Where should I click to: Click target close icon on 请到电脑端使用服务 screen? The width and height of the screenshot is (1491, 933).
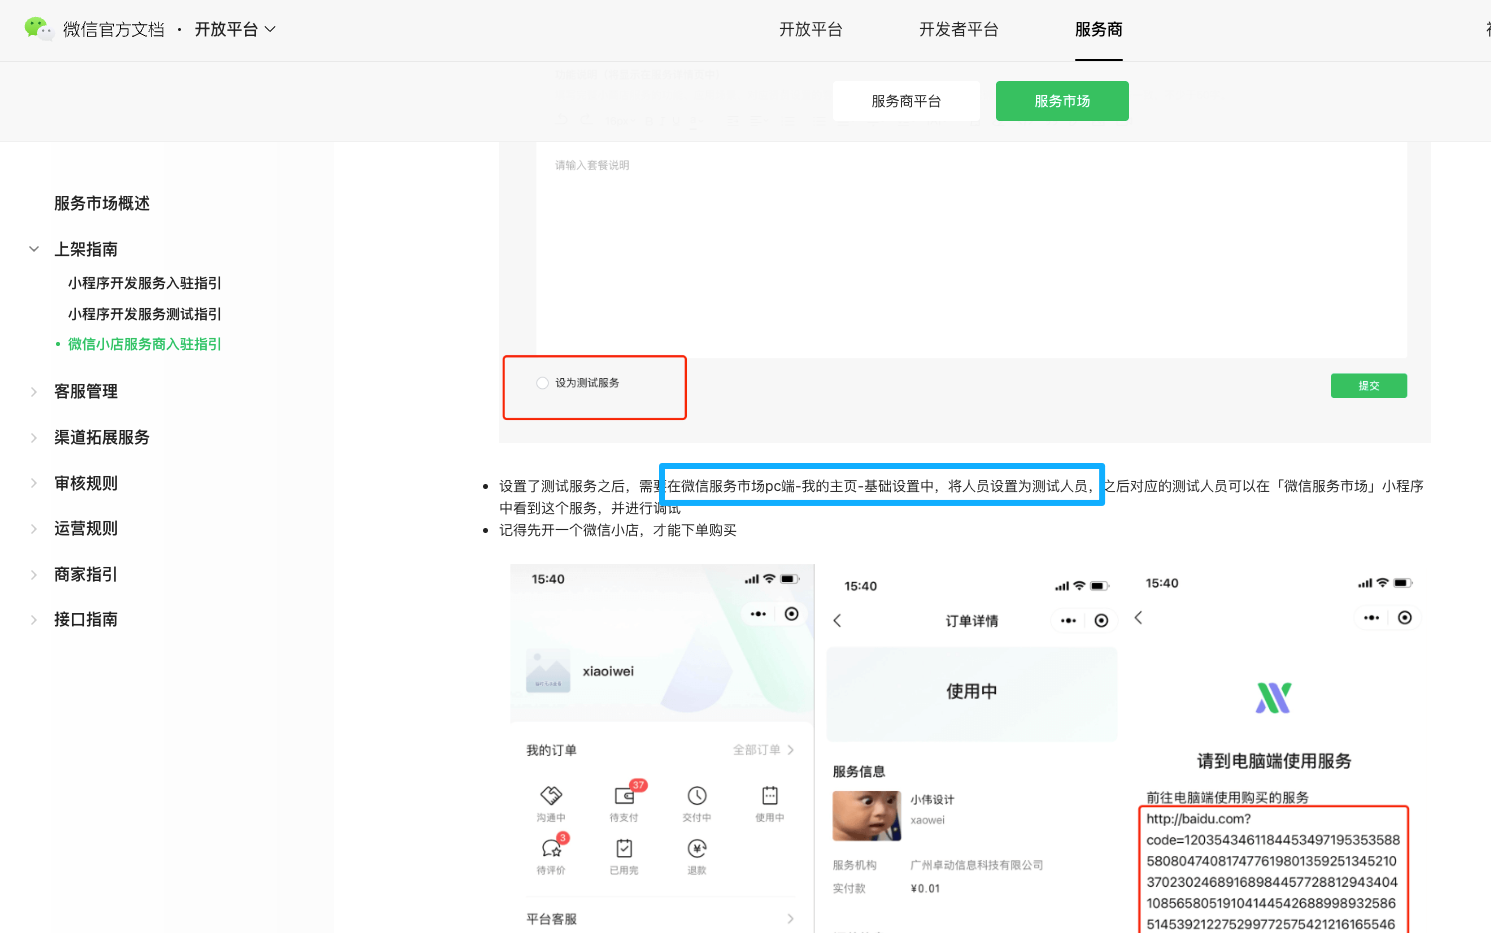(1405, 618)
